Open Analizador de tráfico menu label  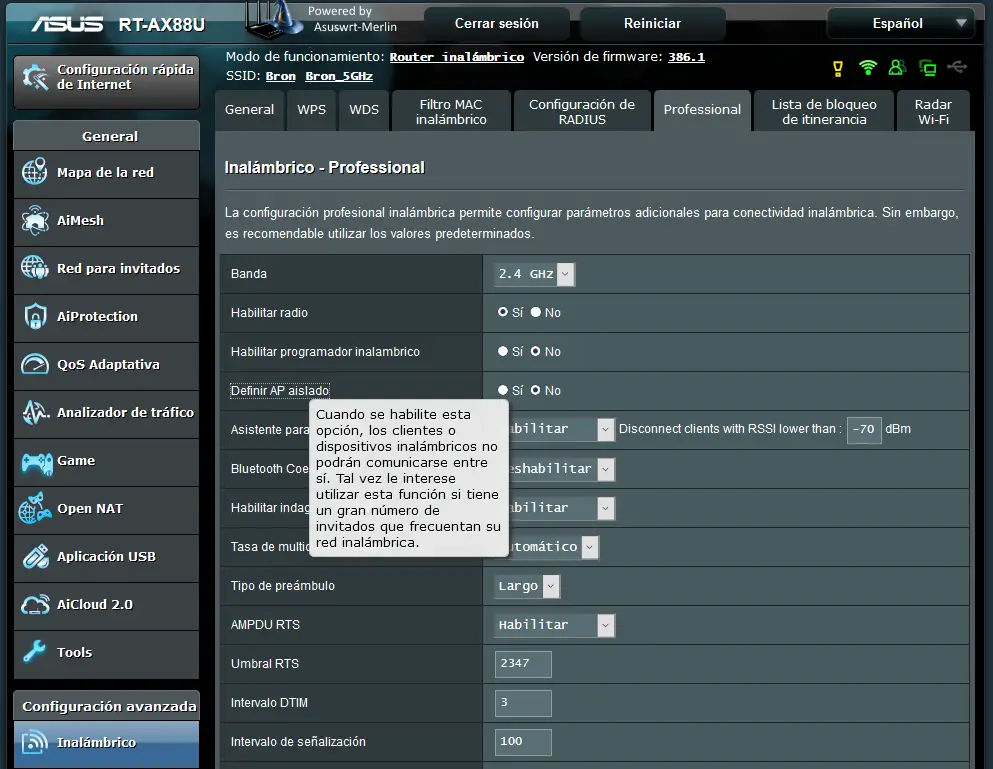(125, 412)
